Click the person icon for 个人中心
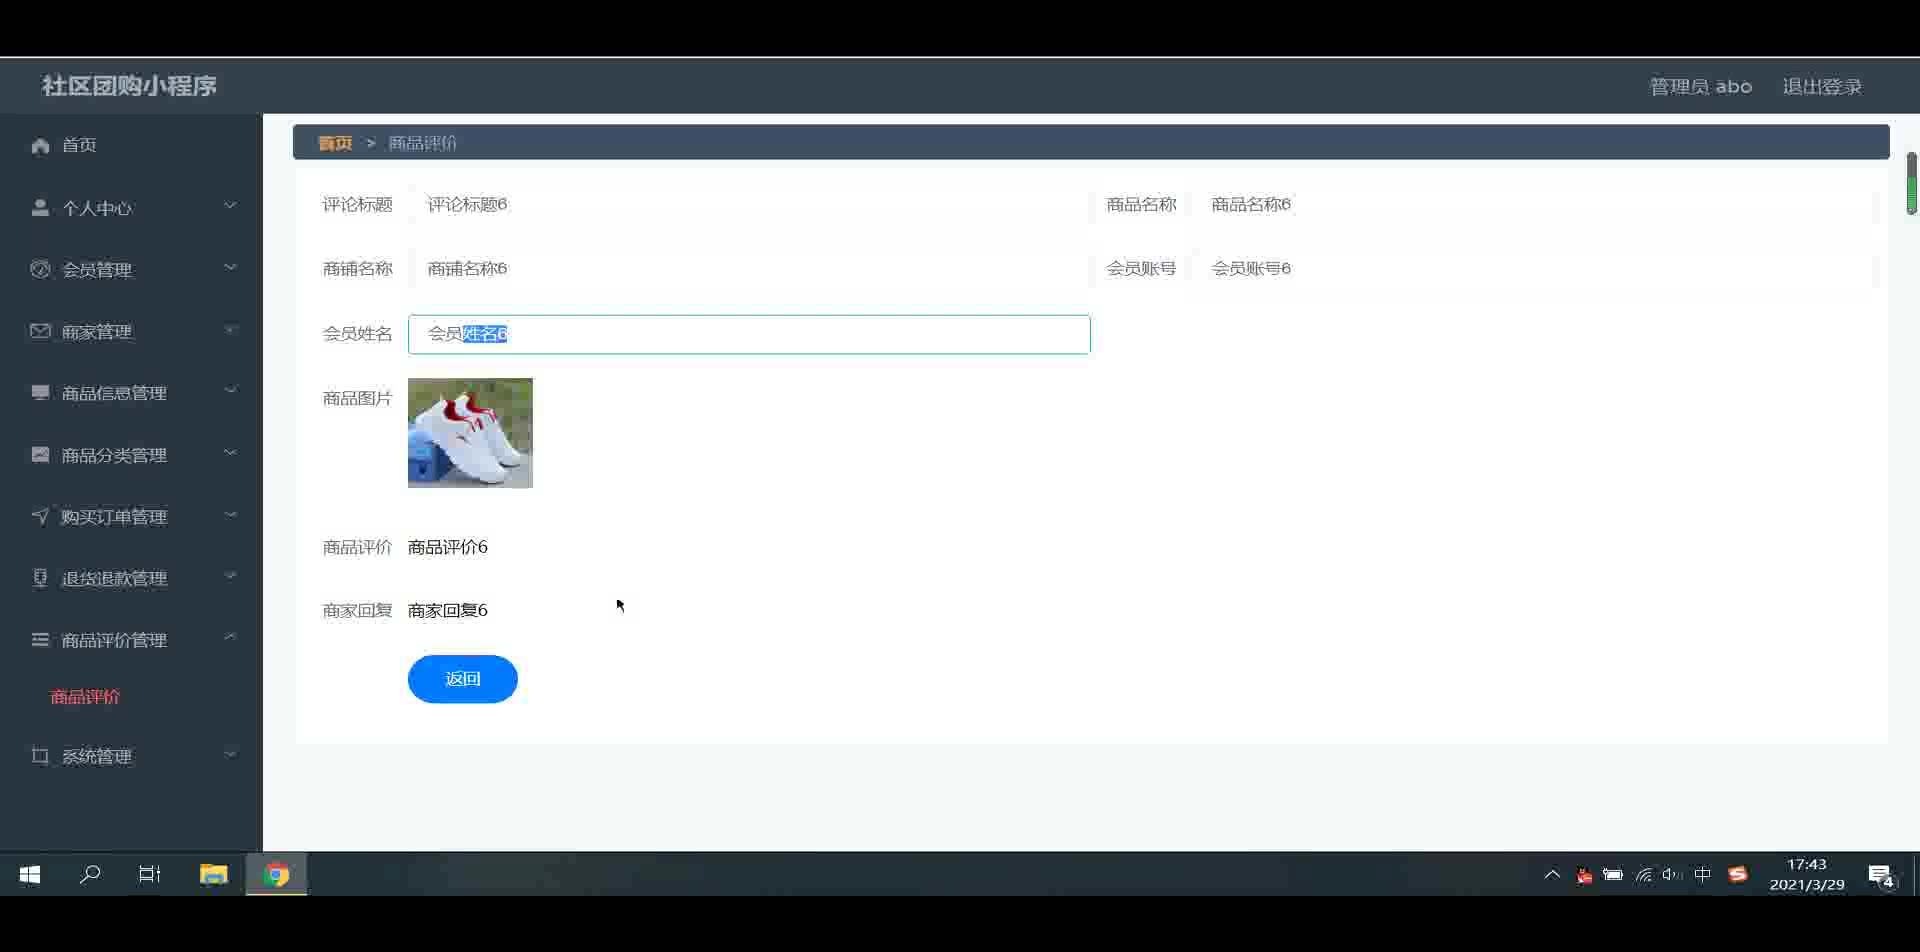Image resolution: width=1920 pixels, height=952 pixels. pyautogui.click(x=40, y=207)
